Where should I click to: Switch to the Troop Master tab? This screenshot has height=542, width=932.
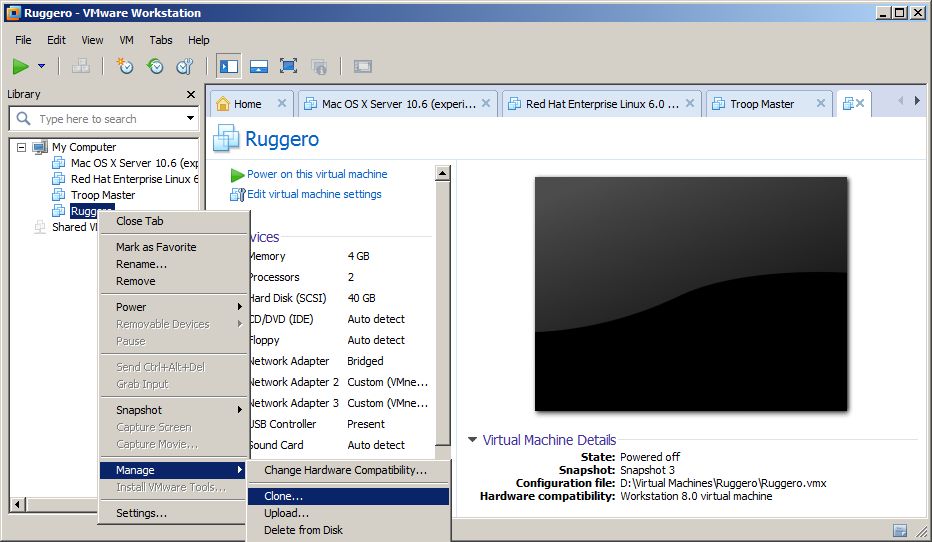click(x=761, y=103)
